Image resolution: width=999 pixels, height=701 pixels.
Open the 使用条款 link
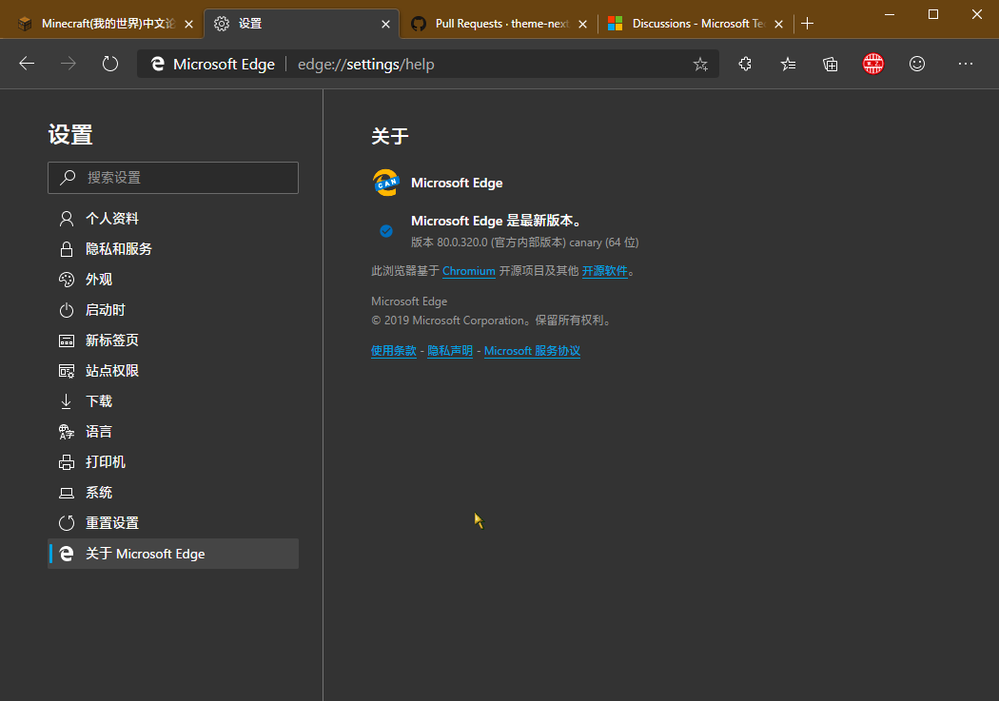coord(393,350)
